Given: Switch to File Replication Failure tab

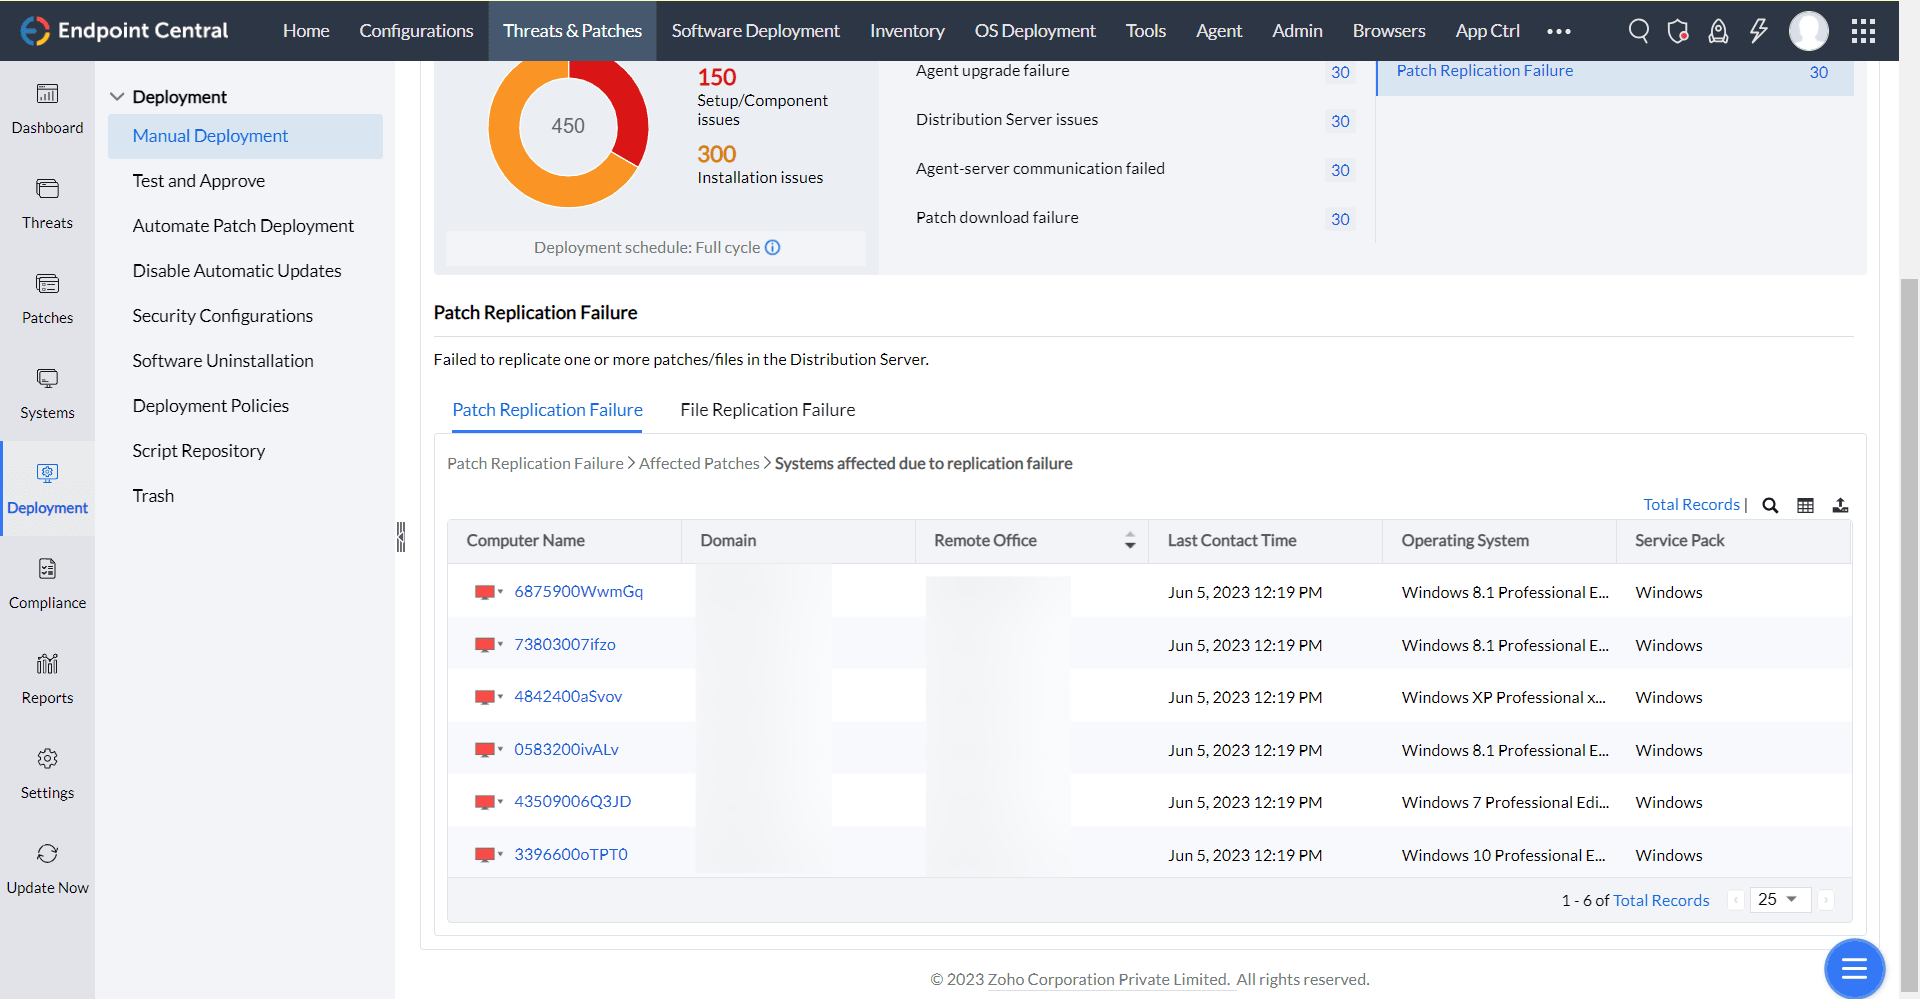Looking at the screenshot, I should click(x=767, y=410).
